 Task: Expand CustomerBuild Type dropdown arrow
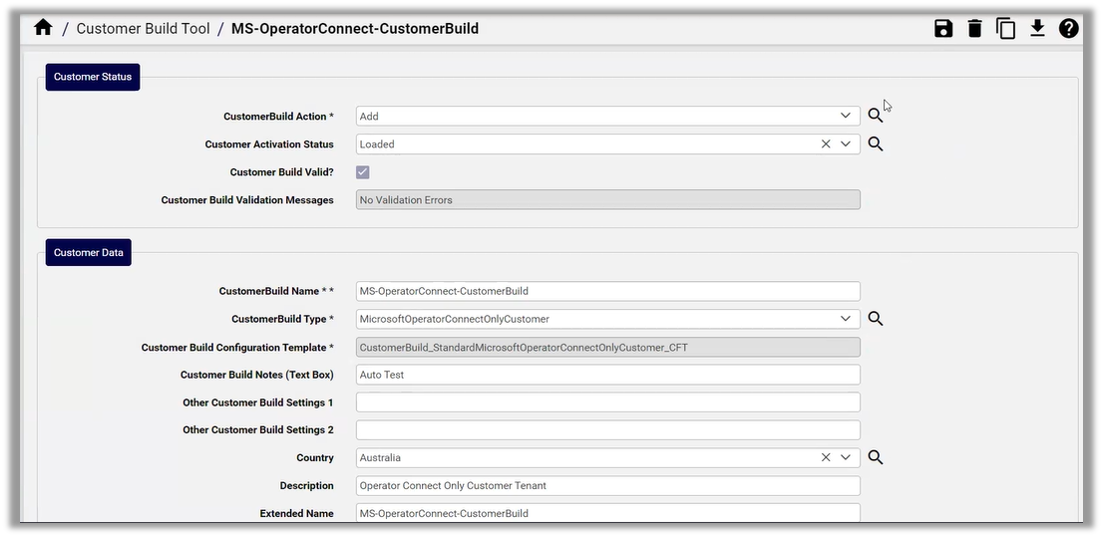point(846,319)
